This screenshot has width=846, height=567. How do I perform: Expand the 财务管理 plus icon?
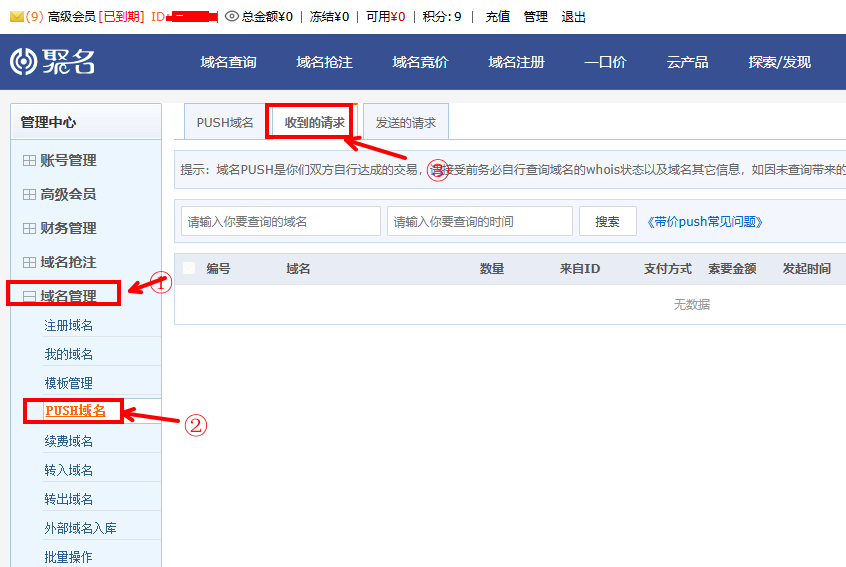29,228
